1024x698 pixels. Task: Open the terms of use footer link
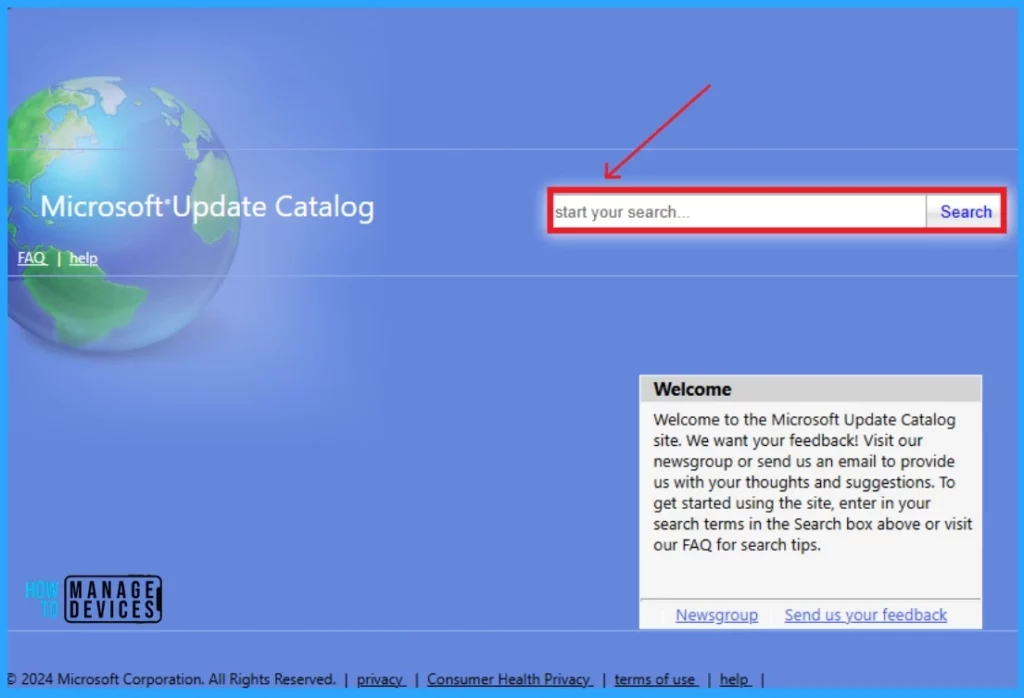[656, 679]
